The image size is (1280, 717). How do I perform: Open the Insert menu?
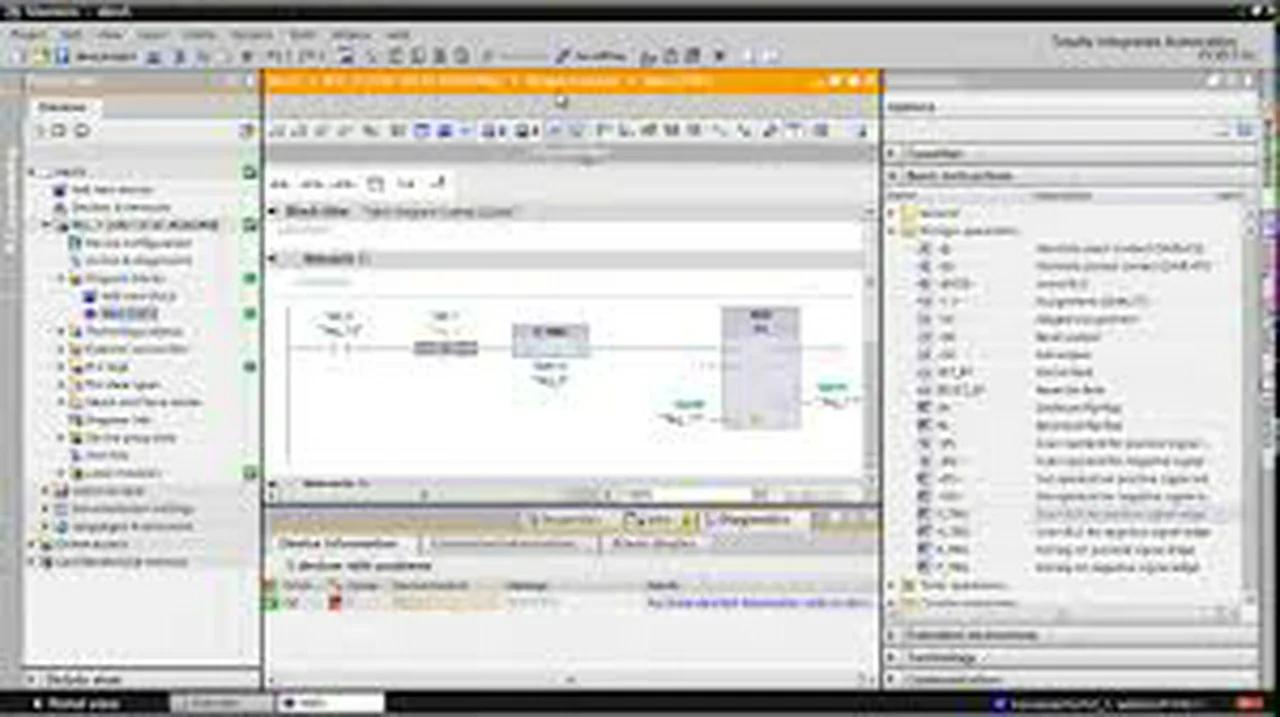pos(153,34)
